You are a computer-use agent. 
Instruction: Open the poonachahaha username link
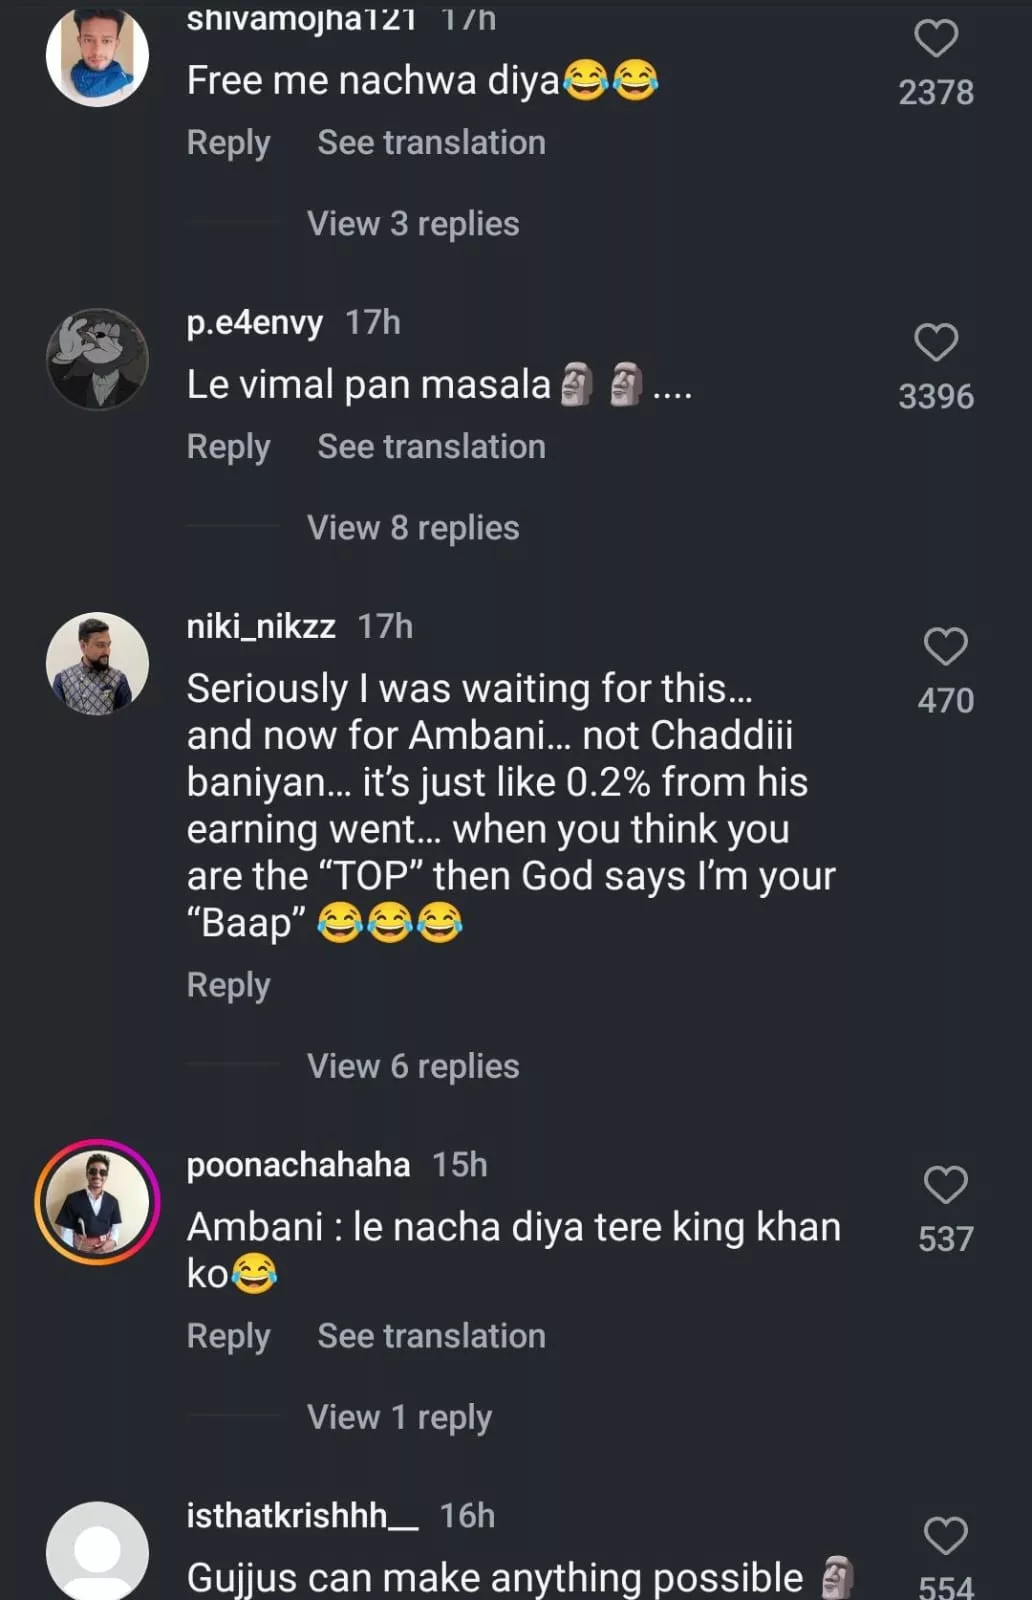pyautogui.click(x=298, y=1165)
